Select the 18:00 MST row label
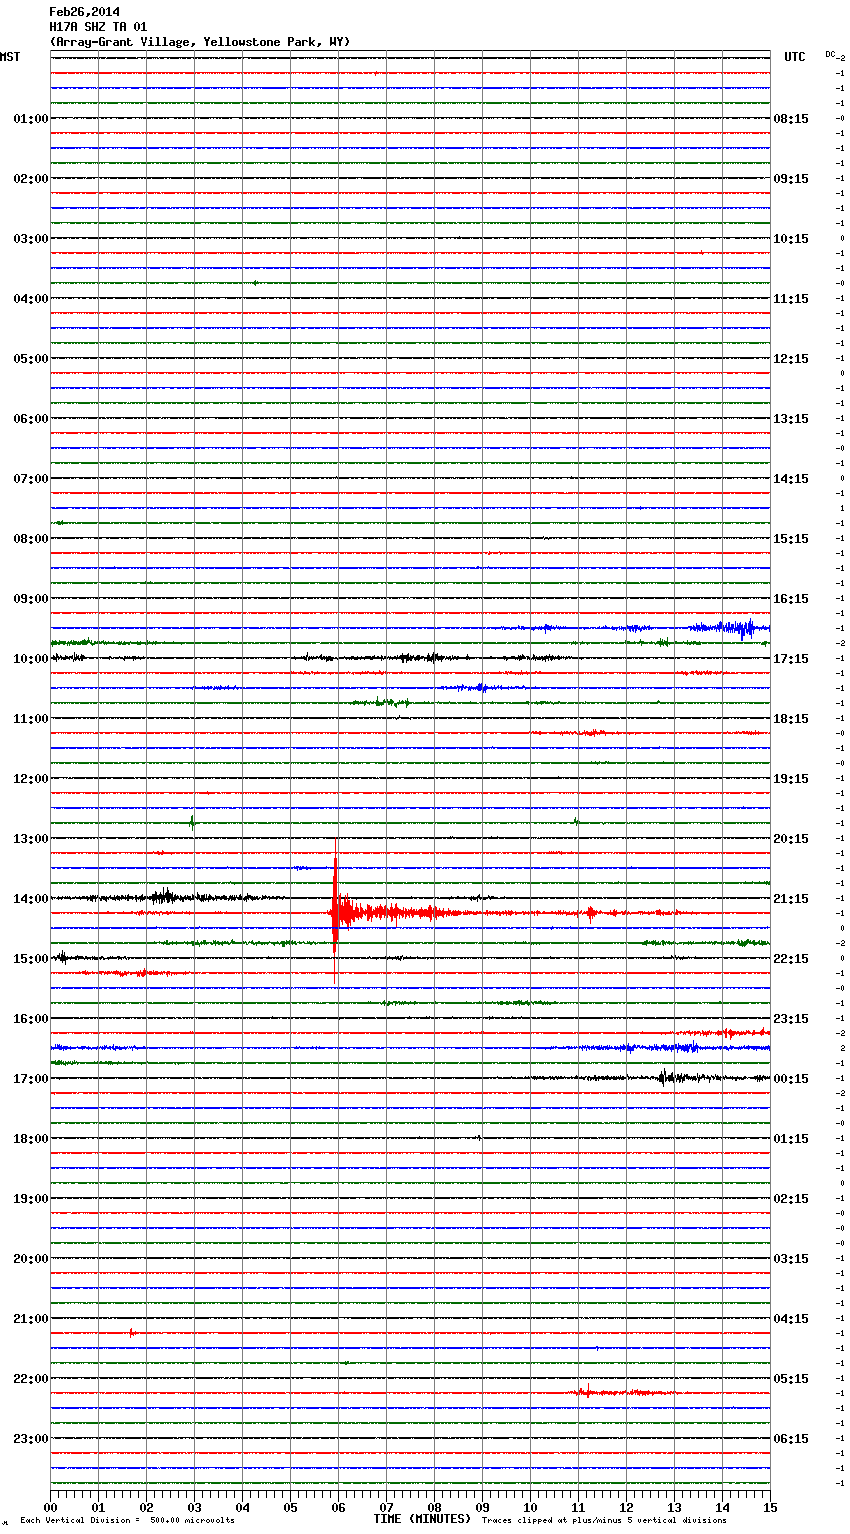Screen dimensions: 850x1534 (30, 1138)
